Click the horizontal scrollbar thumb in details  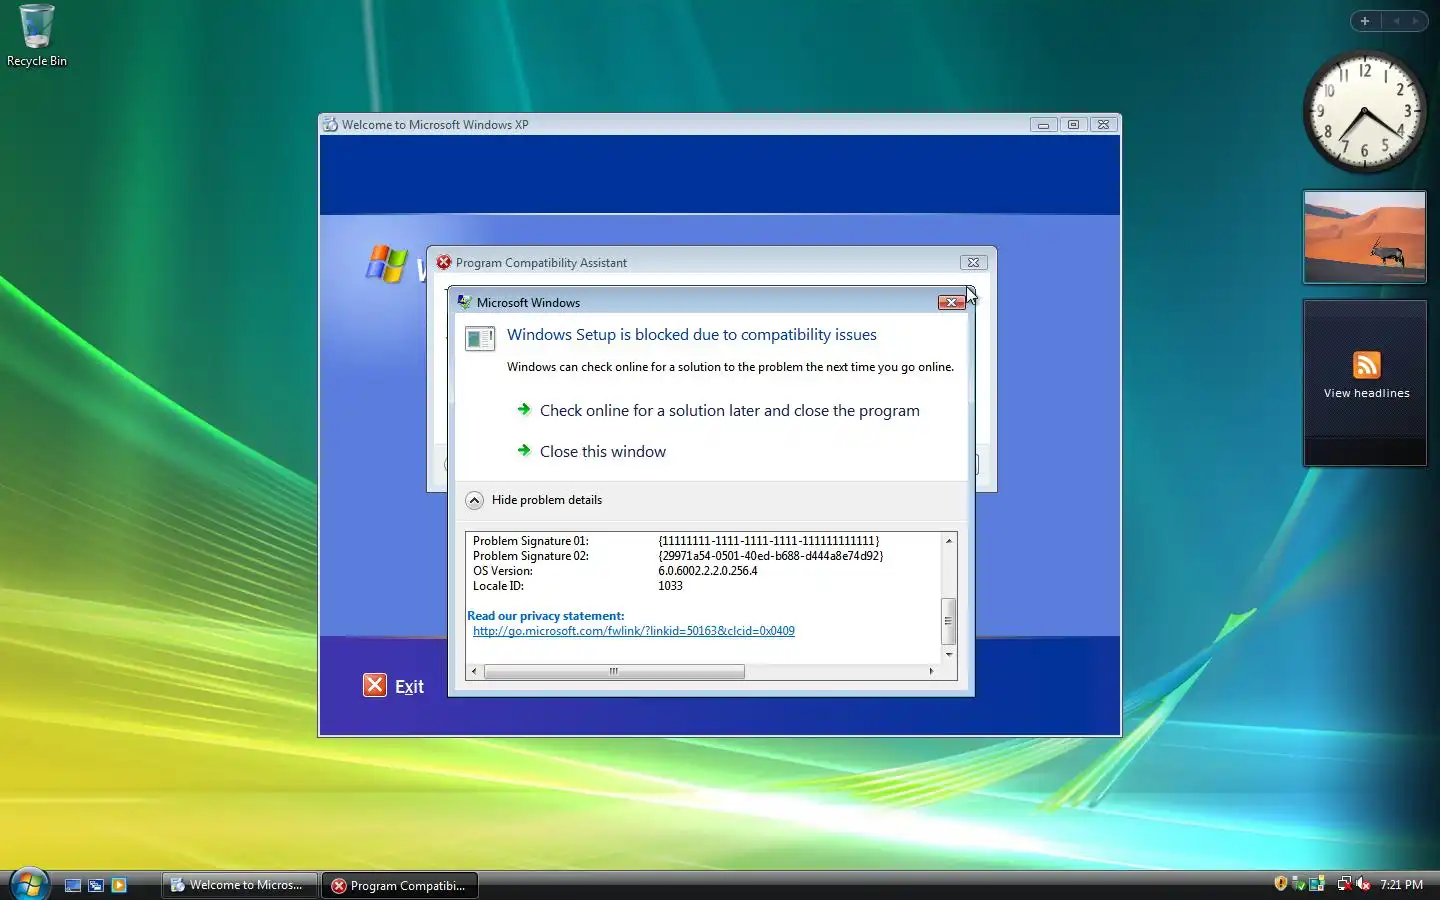coord(614,671)
